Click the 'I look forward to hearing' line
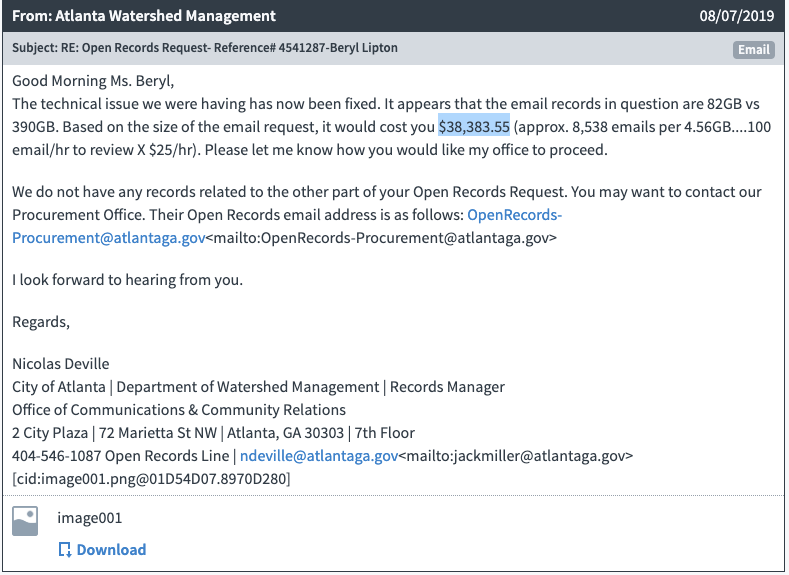The image size is (789, 575). (127, 280)
